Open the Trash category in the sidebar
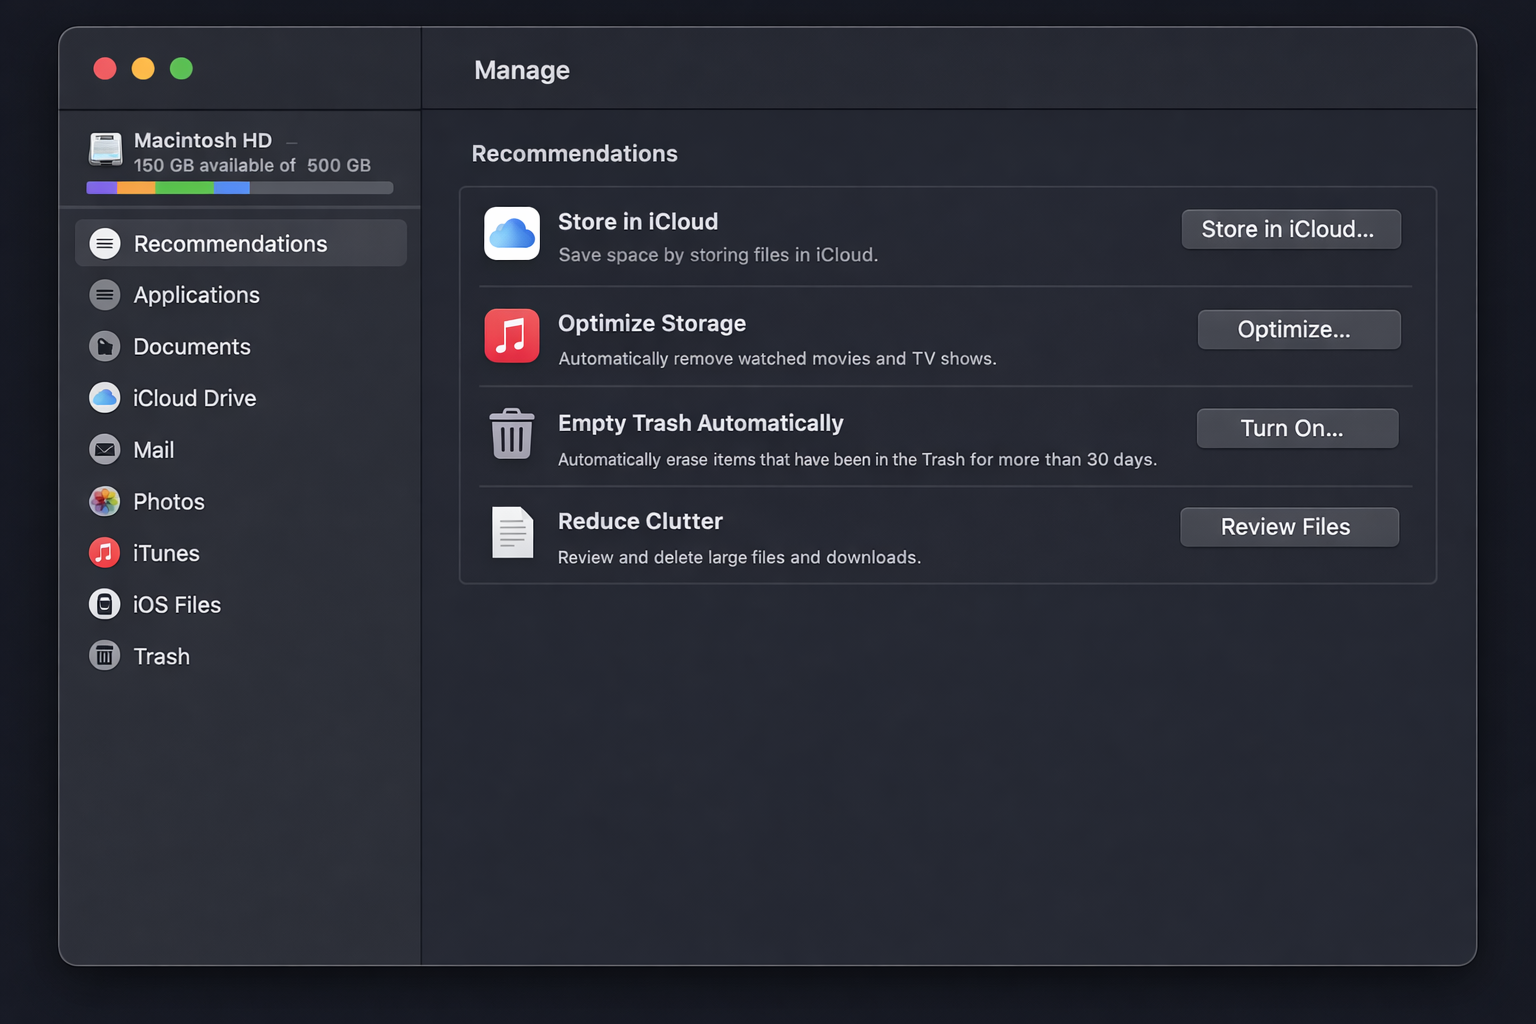Image resolution: width=1536 pixels, height=1024 pixels. 241,656
